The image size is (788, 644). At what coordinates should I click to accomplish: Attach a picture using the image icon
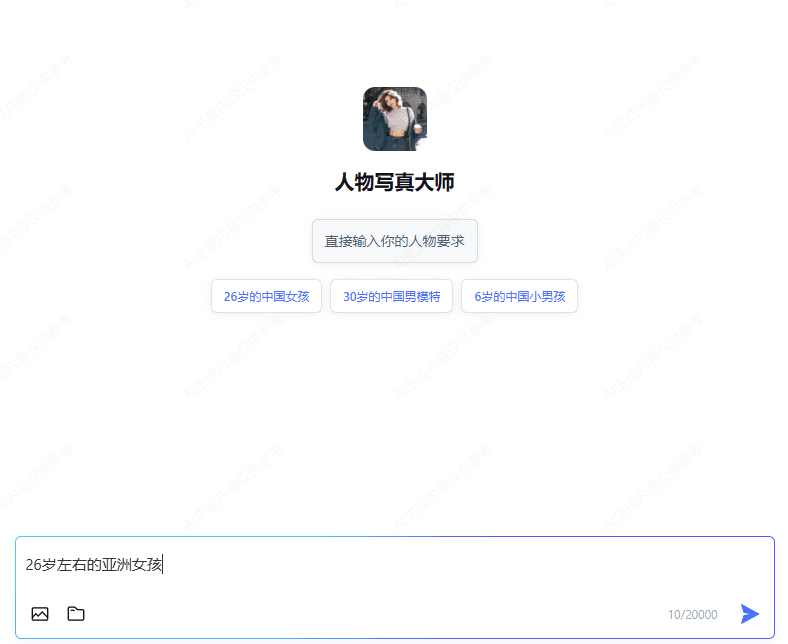(x=40, y=614)
